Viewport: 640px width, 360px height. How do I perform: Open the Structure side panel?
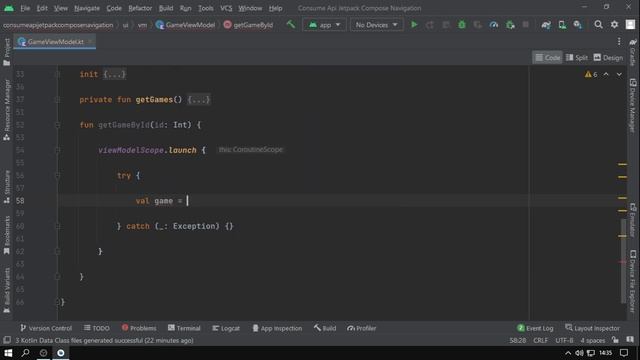[x=7, y=187]
